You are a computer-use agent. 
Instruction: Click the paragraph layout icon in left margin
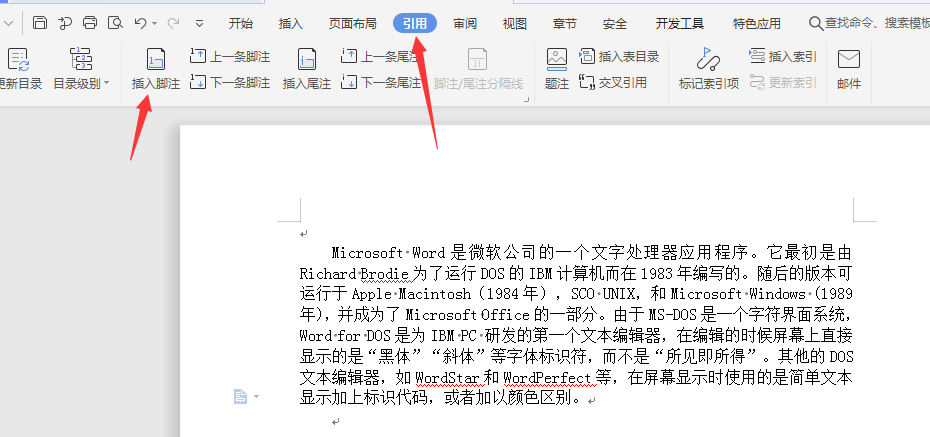[240, 397]
